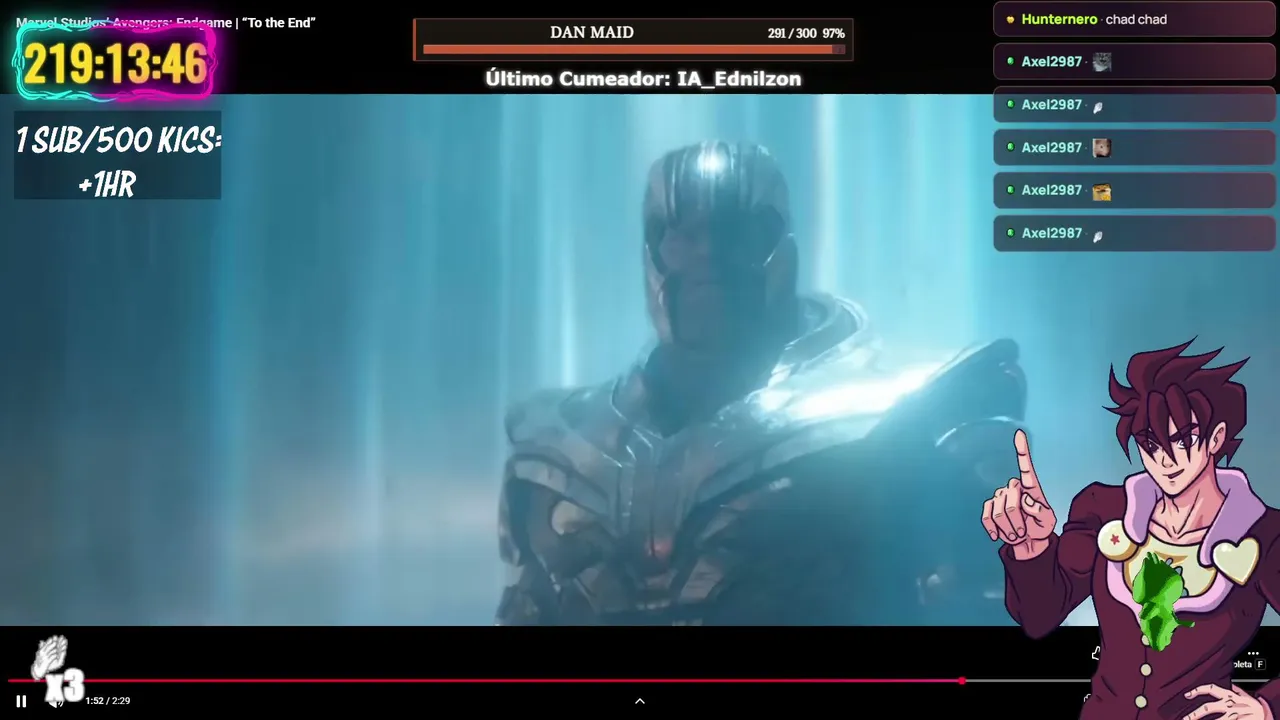The width and height of the screenshot is (1280, 720).
Task: Expand the upward chevron below the video
Action: [x=640, y=701]
